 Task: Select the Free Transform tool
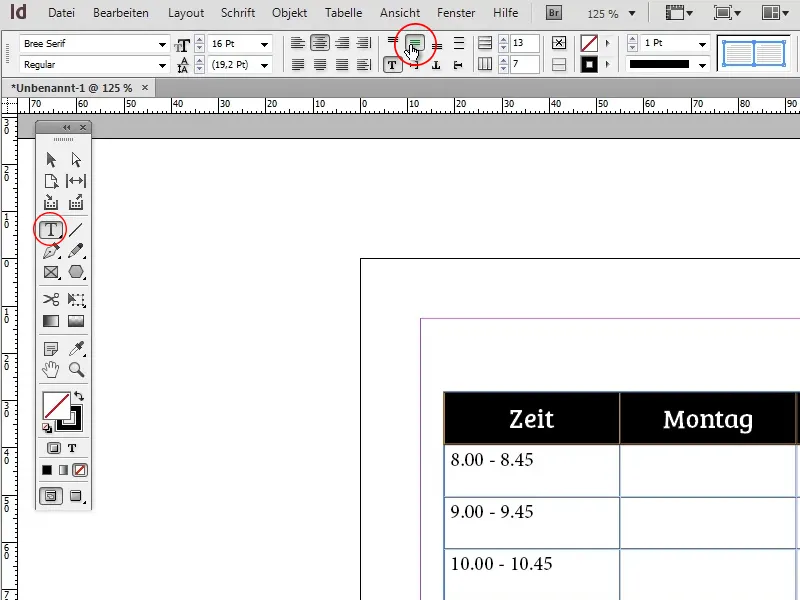pyautogui.click(x=76, y=299)
